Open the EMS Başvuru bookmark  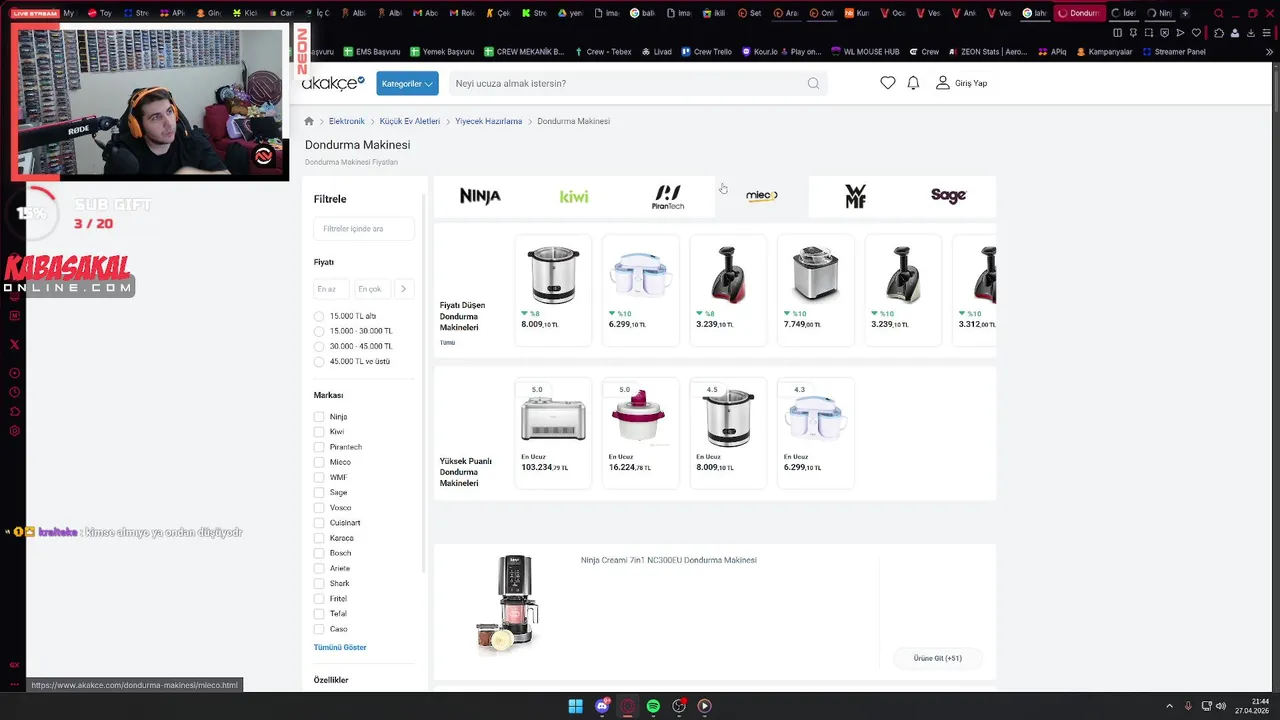click(x=371, y=51)
